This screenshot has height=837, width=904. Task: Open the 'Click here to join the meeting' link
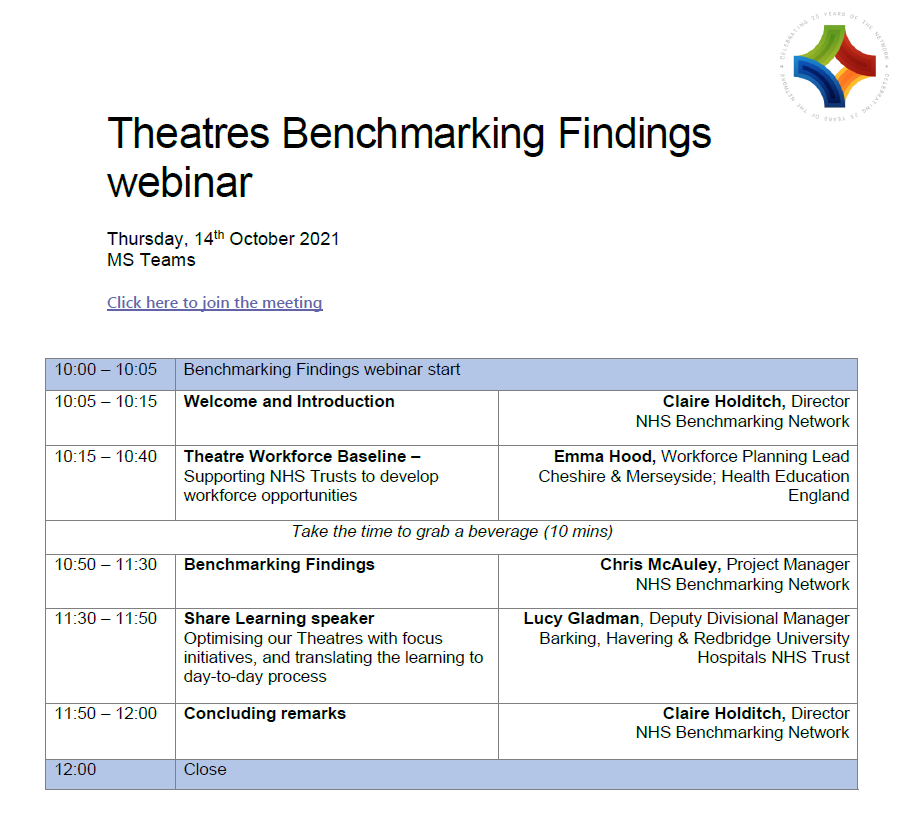pos(214,303)
